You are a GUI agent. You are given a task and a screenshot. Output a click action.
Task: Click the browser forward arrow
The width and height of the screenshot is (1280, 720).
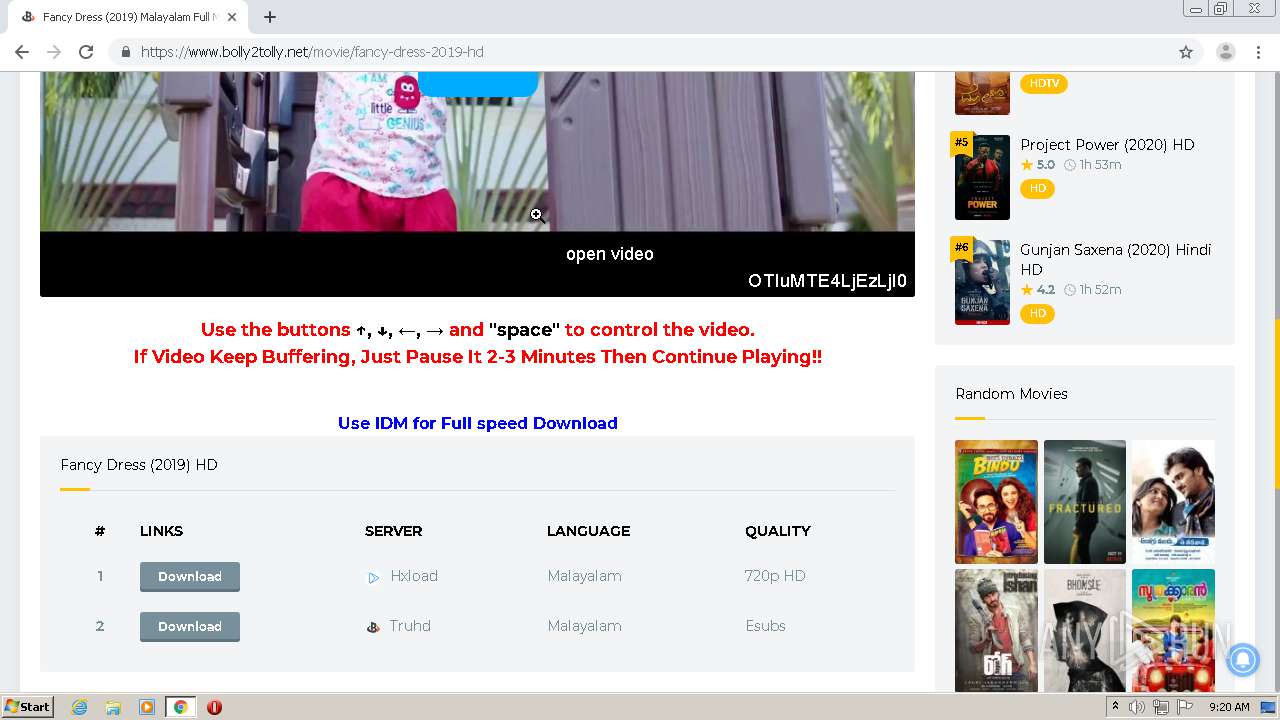[x=54, y=52]
